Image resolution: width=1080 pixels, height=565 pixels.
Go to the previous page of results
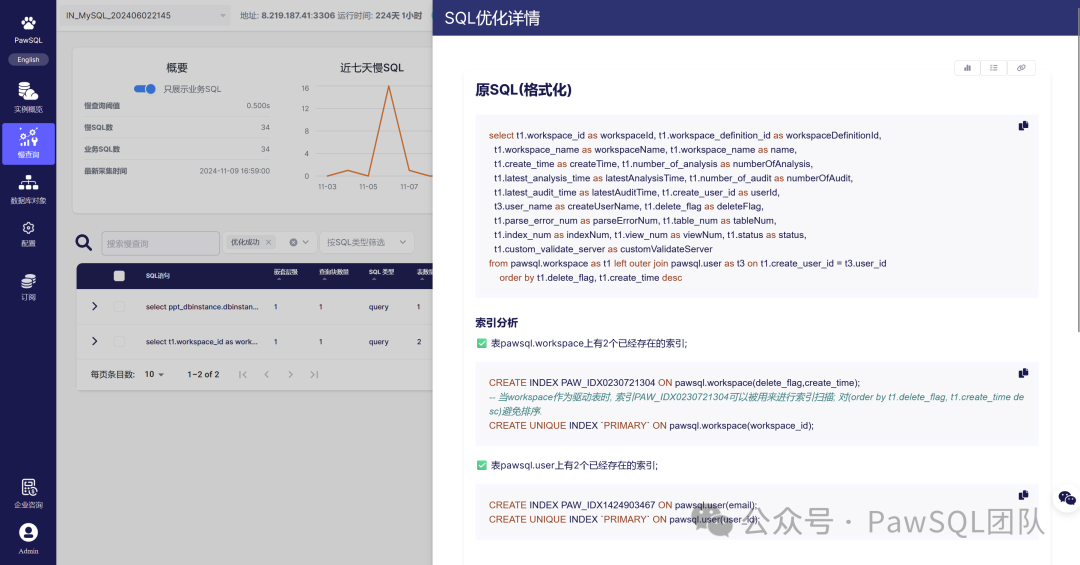point(267,374)
